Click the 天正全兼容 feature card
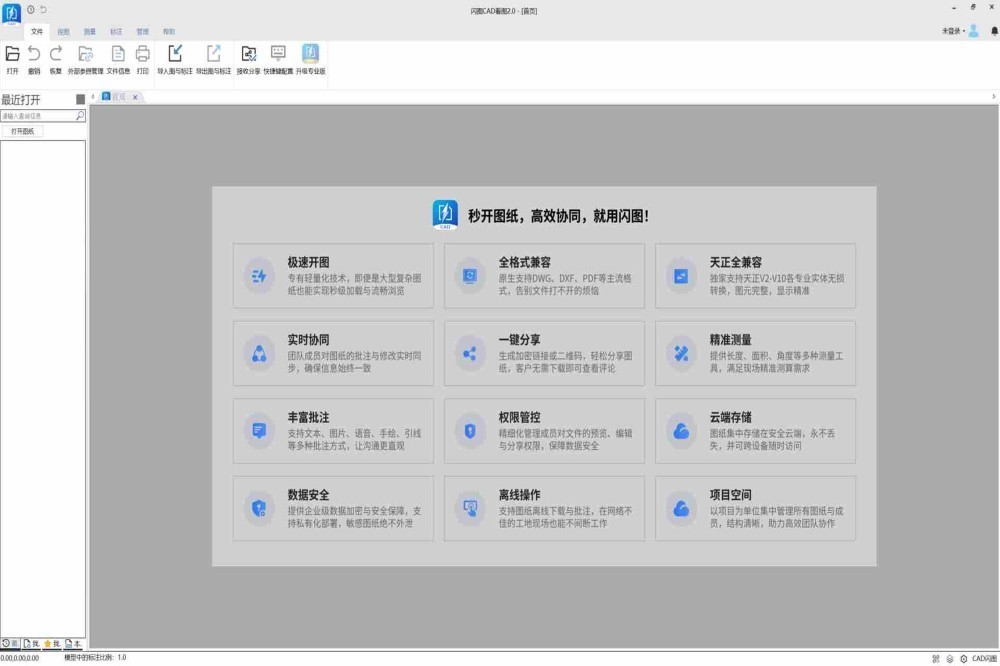Viewport: 1000px width, 666px height. click(x=755, y=276)
